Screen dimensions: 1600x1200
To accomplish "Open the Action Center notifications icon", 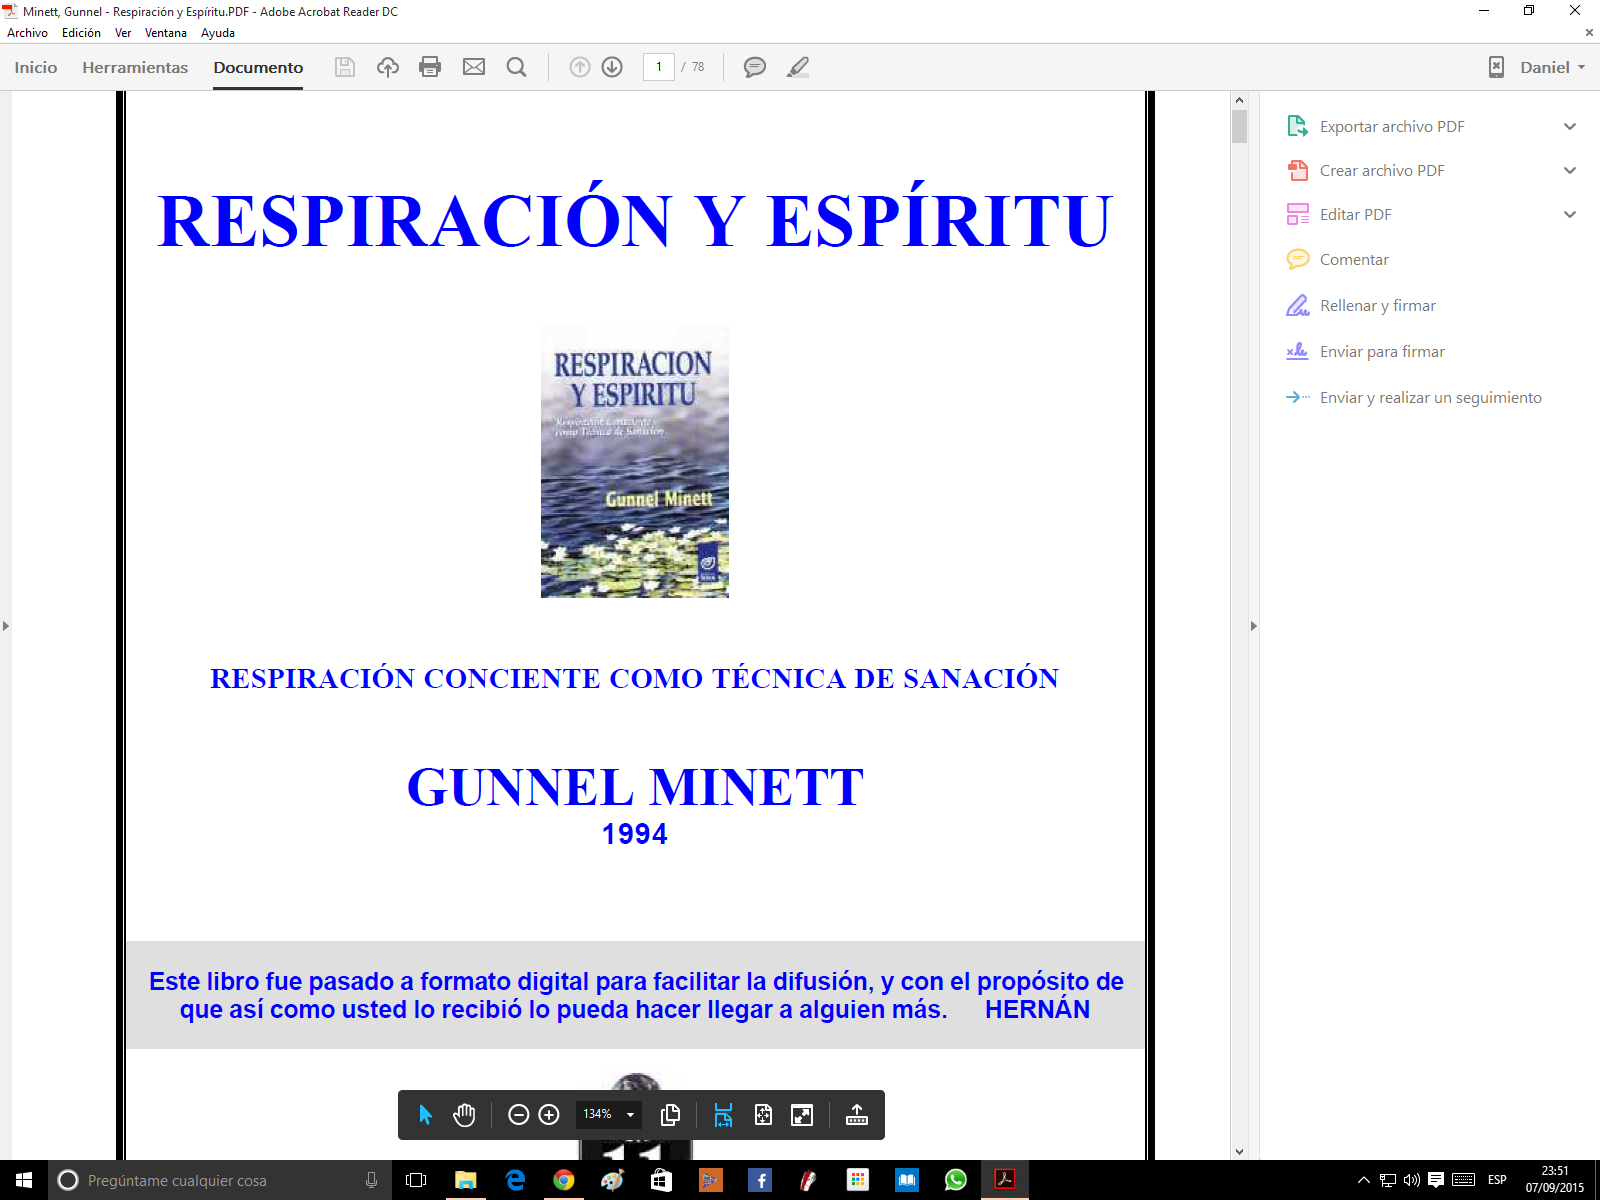I will pyautogui.click(x=1436, y=1180).
